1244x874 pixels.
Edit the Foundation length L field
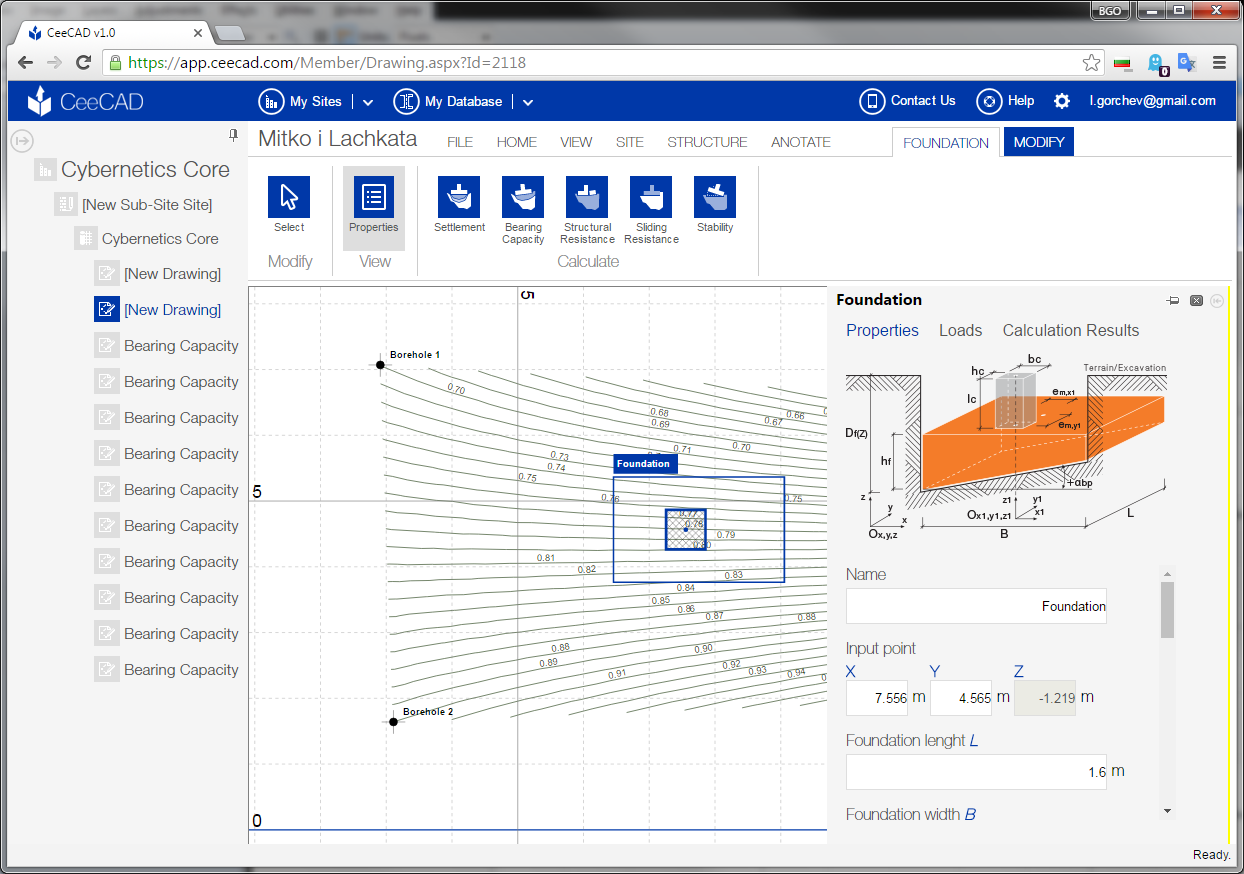[x=976, y=772]
